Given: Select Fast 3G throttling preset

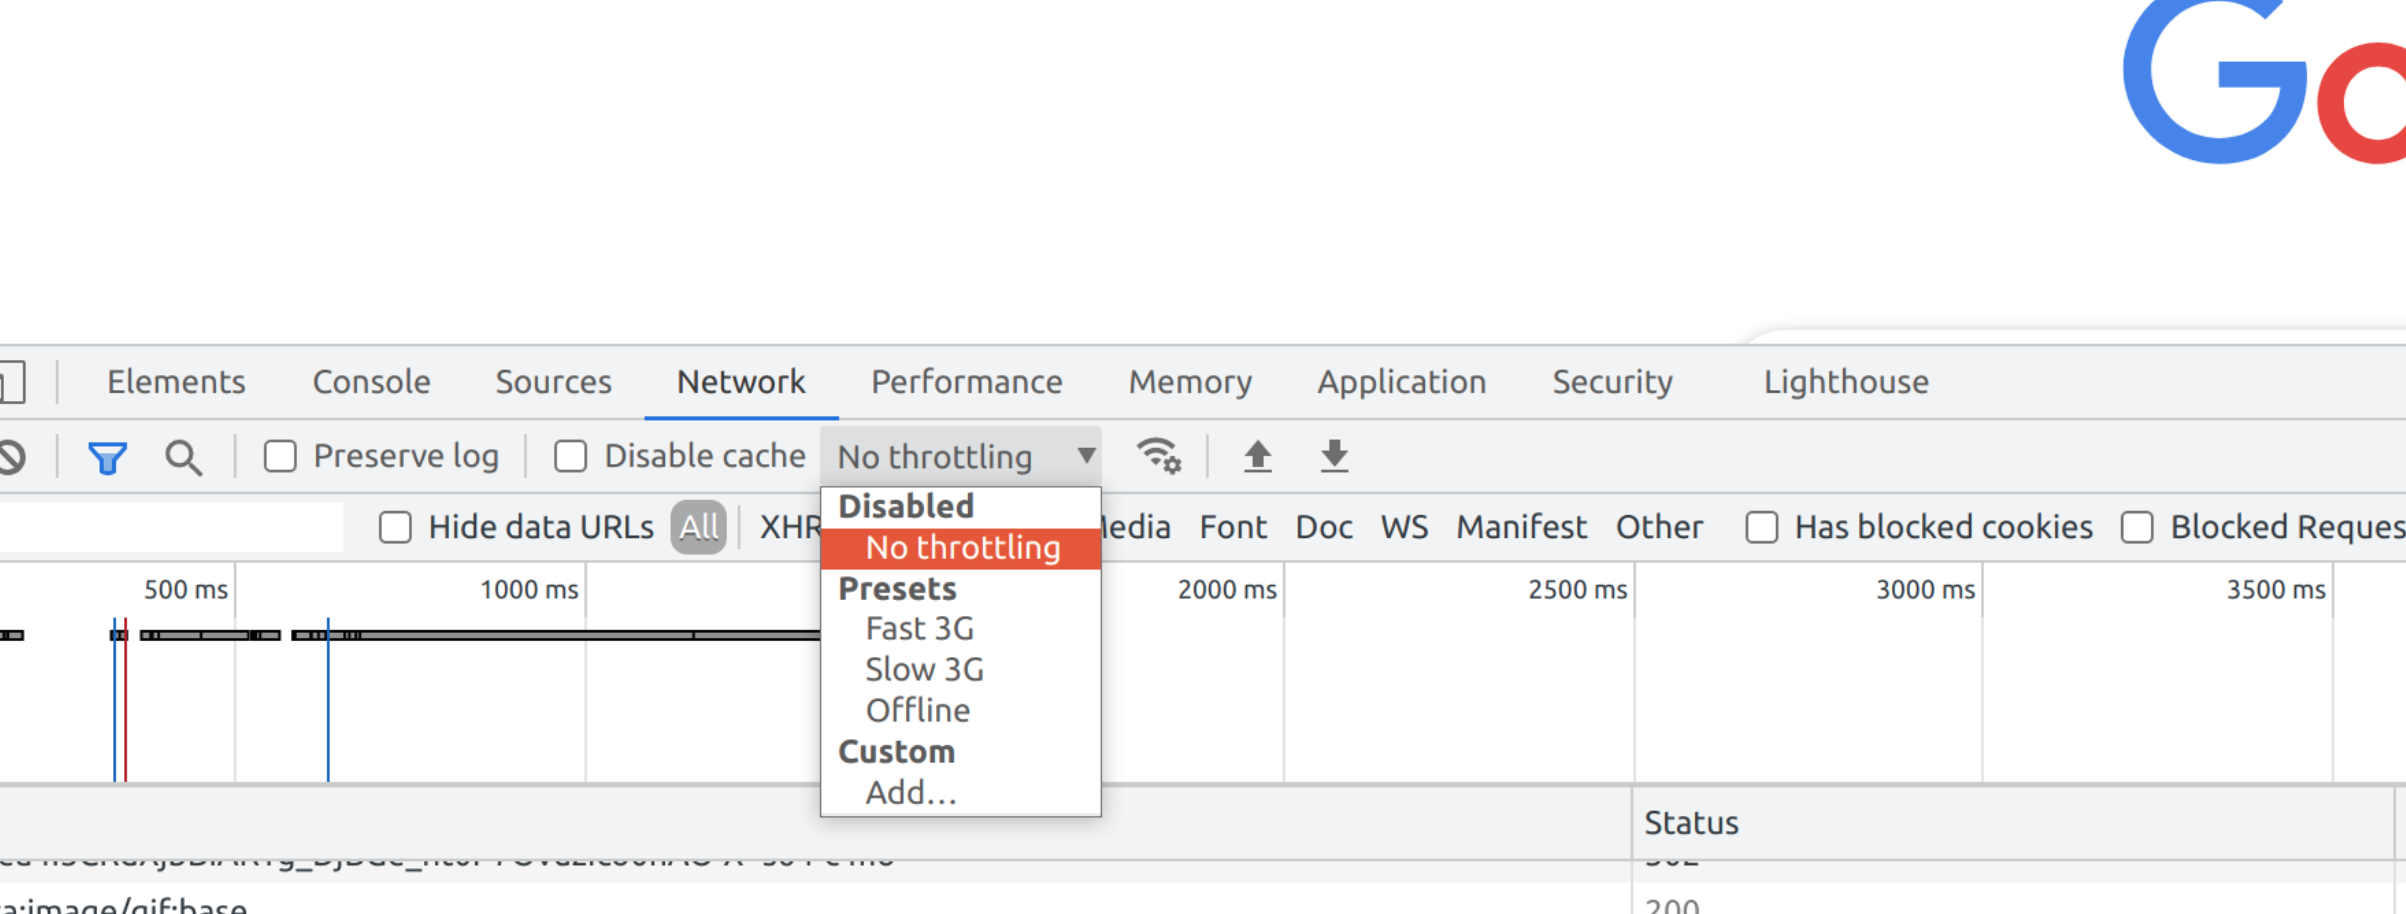Looking at the screenshot, I should tap(919, 629).
